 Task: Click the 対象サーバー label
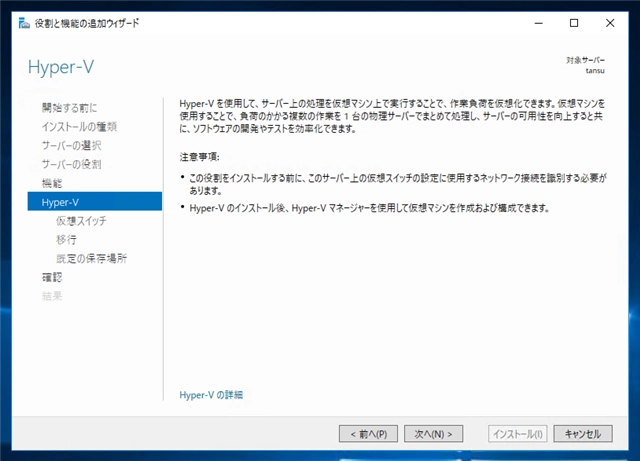pos(585,60)
